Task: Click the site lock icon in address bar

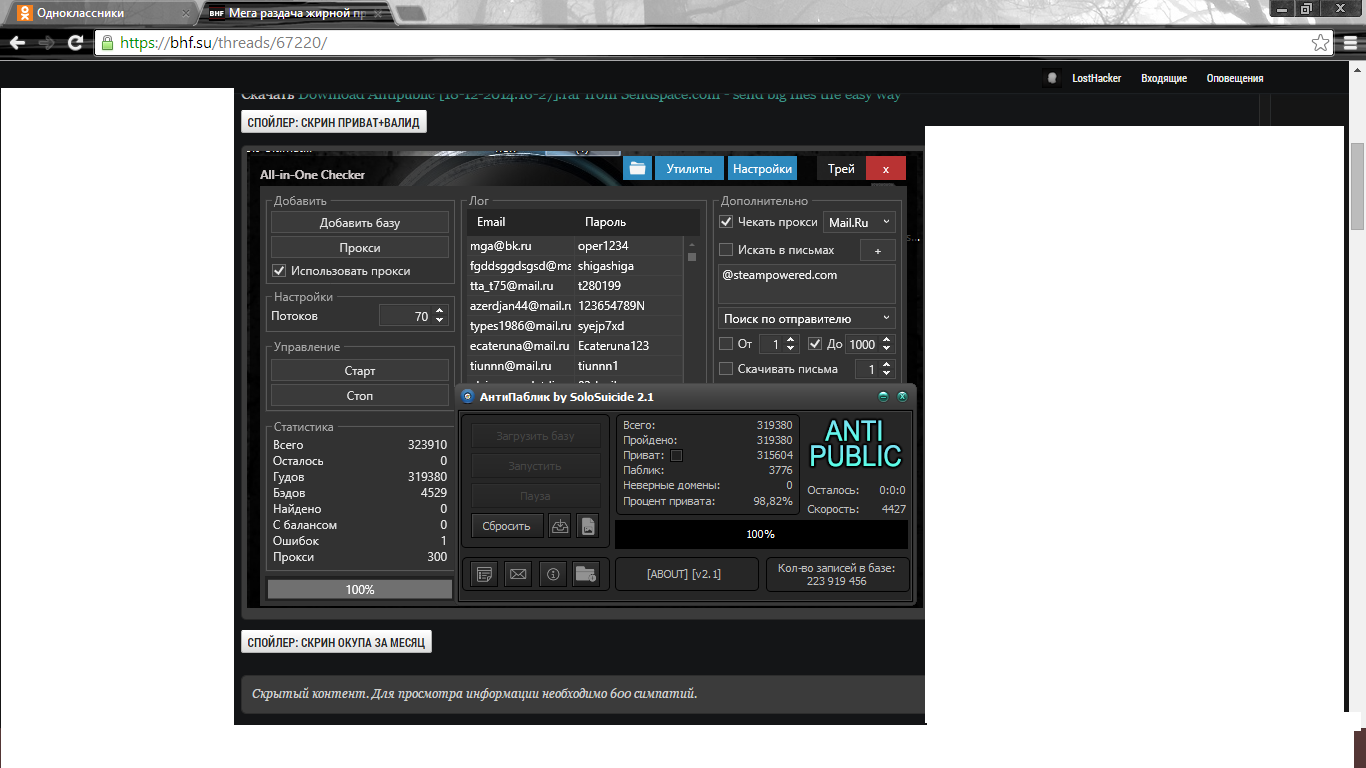Action: (x=107, y=43)
